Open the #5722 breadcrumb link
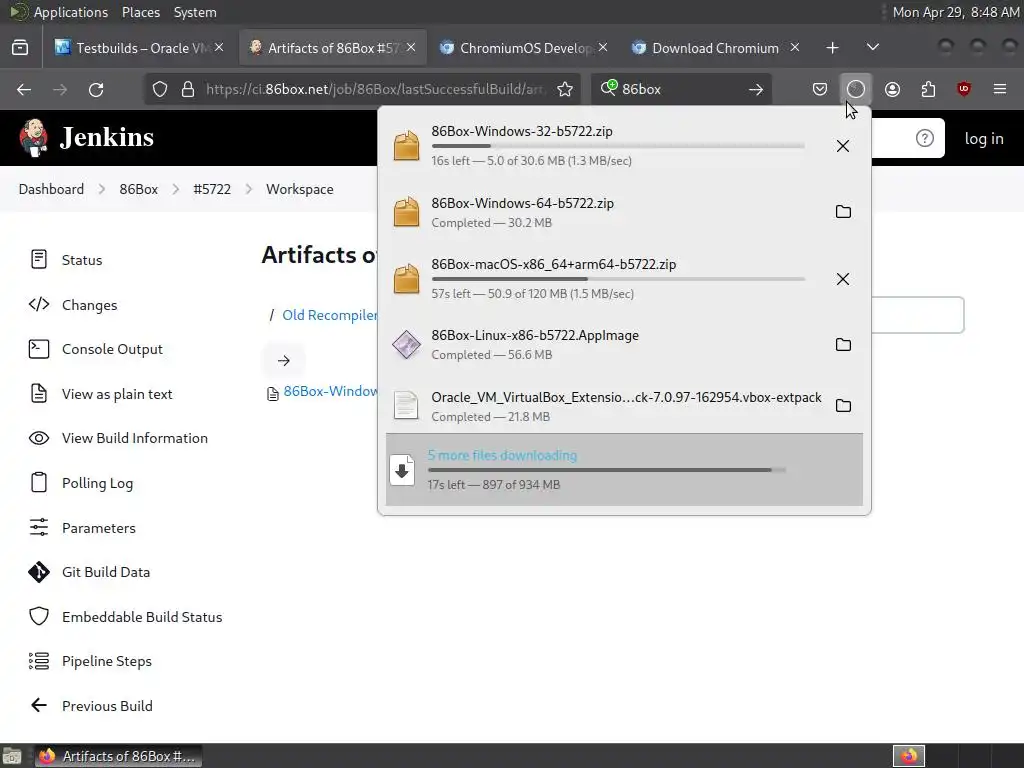 (212, 189)
